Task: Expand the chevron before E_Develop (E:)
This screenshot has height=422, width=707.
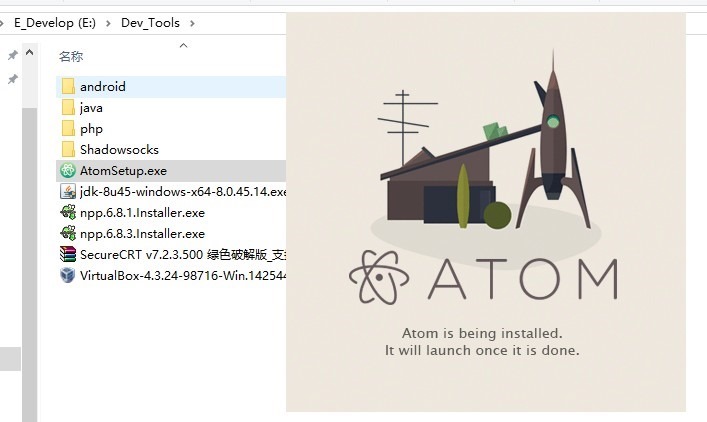Action: [x=4, y=22]
